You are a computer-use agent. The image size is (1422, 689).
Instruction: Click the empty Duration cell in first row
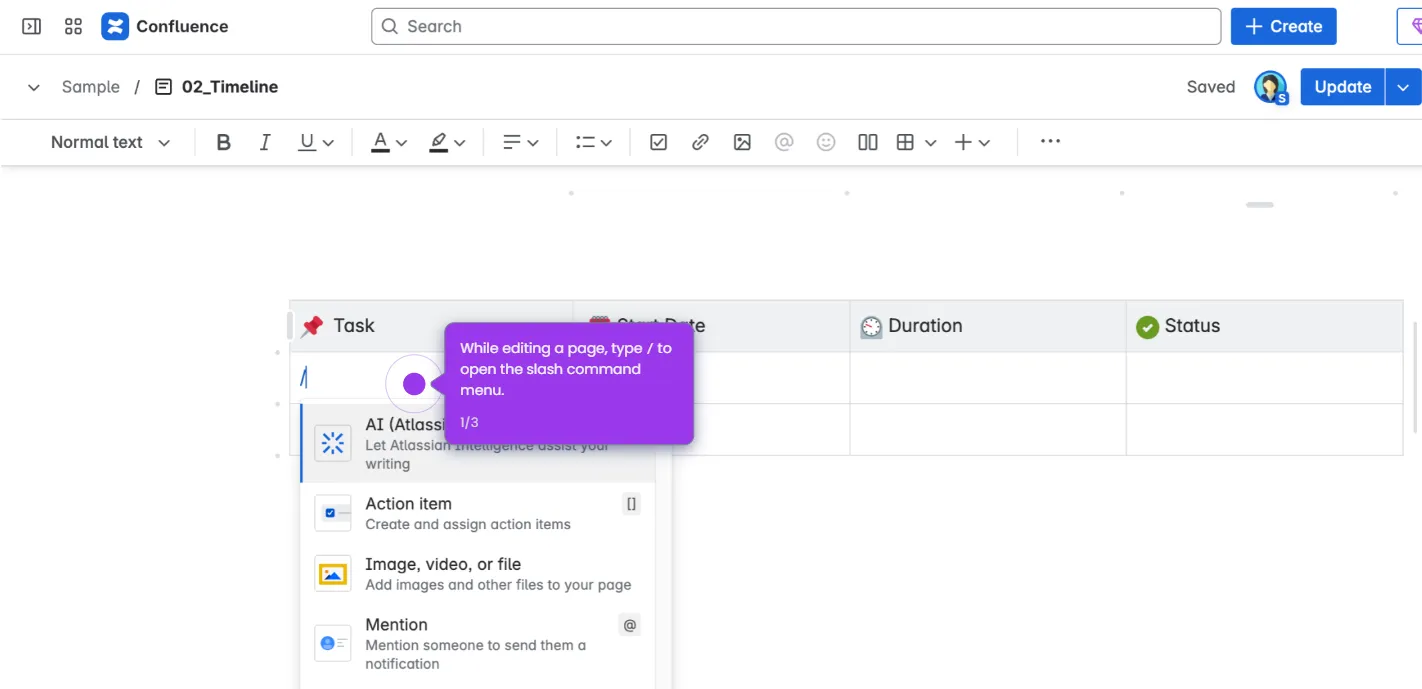(x=988, y=378)
